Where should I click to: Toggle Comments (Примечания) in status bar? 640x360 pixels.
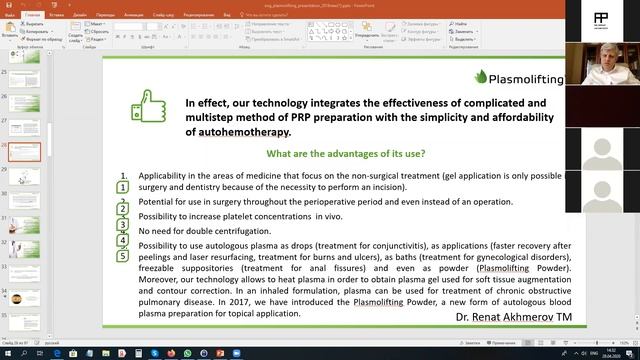[x=501, y=343]
